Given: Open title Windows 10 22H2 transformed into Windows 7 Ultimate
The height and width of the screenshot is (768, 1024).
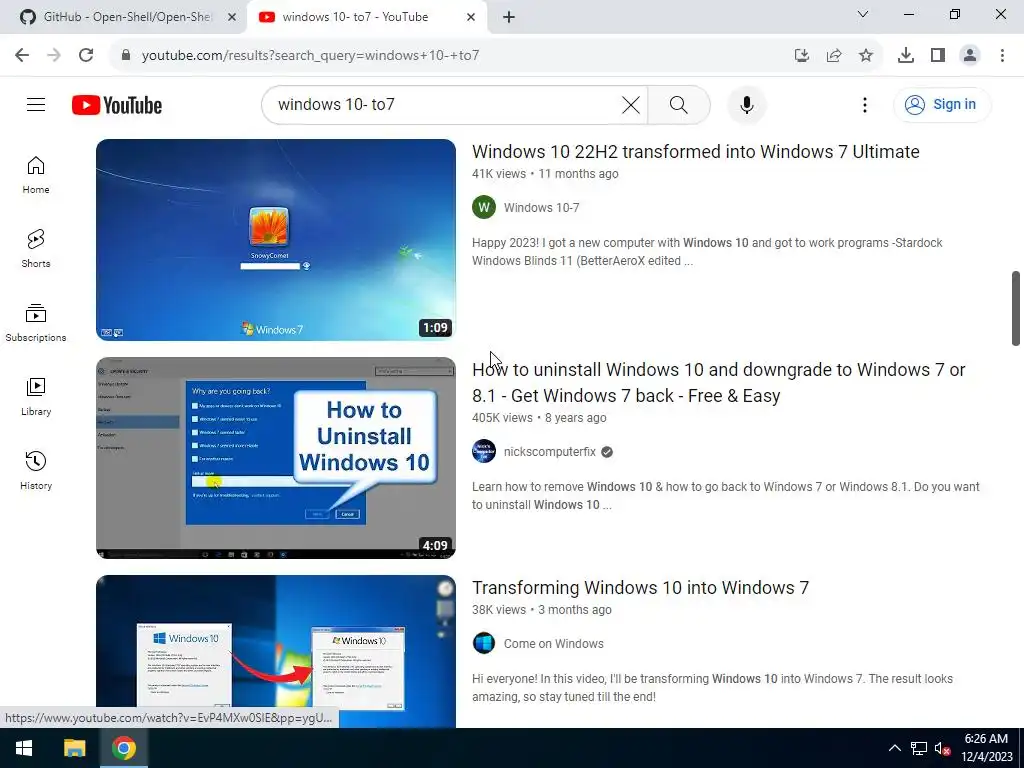Looking at the screenshot, I should point(696,152).
